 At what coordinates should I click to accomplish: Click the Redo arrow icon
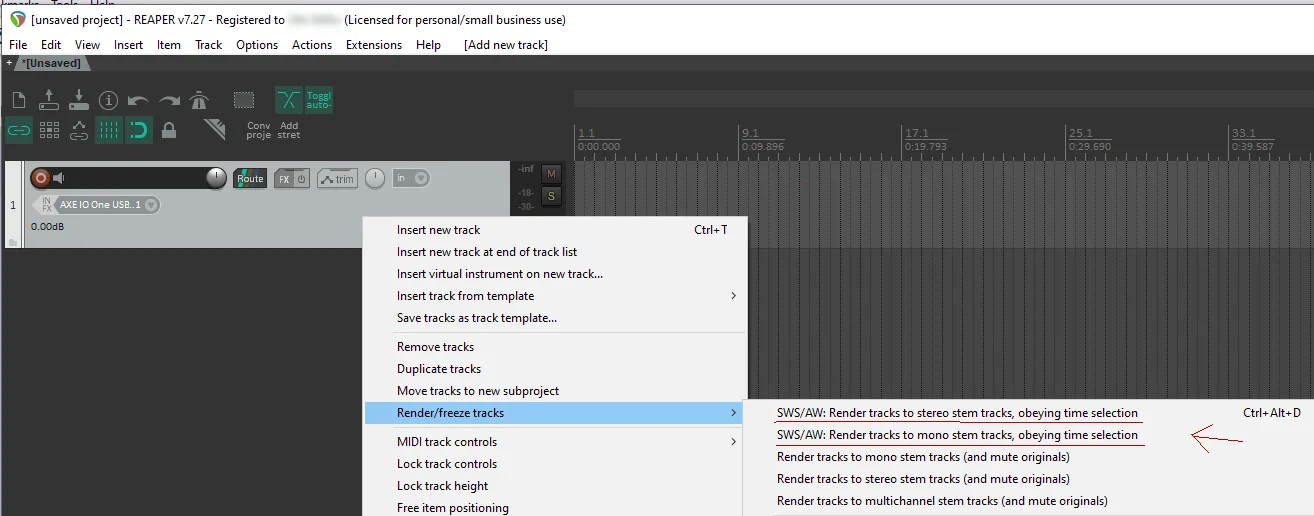[x=169, y=100]
